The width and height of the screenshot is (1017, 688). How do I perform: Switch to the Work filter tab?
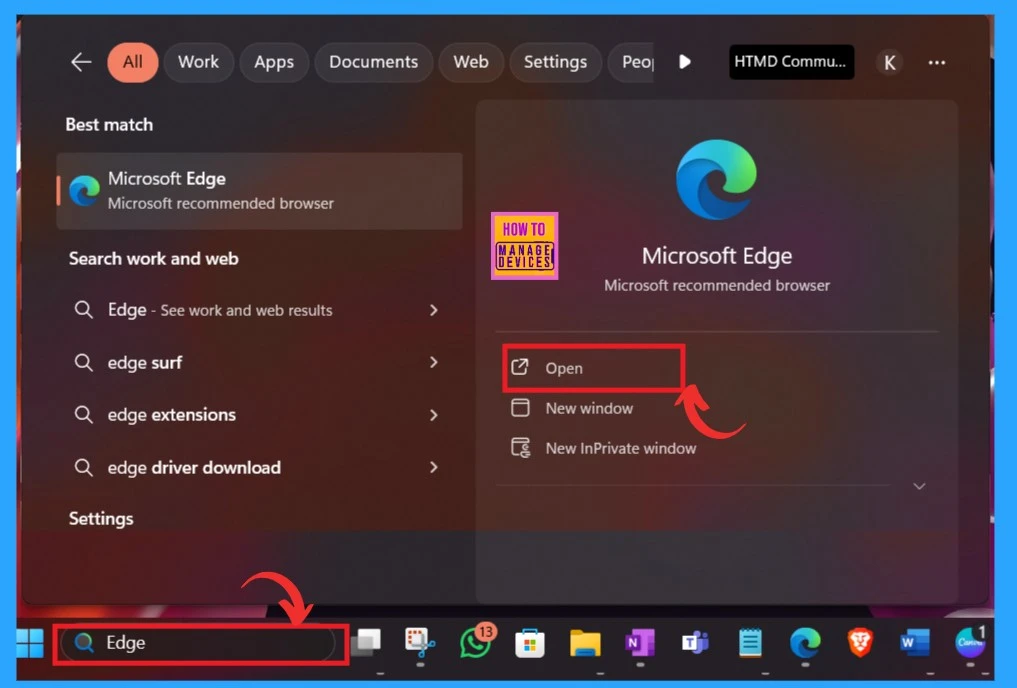(x=198, y=62)
